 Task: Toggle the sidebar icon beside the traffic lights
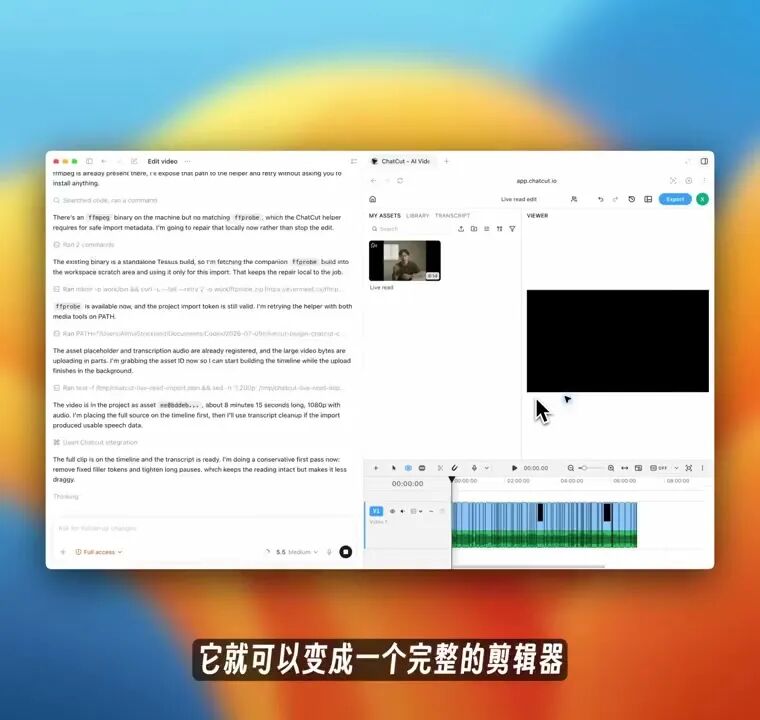(89, 161)
